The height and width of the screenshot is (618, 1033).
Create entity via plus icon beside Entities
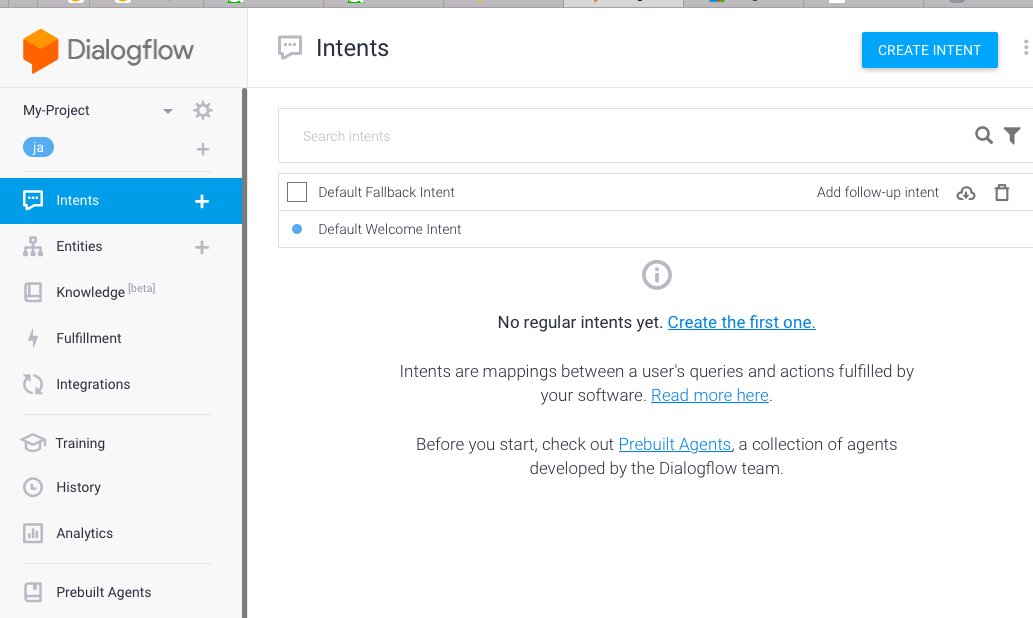(202, 248)
